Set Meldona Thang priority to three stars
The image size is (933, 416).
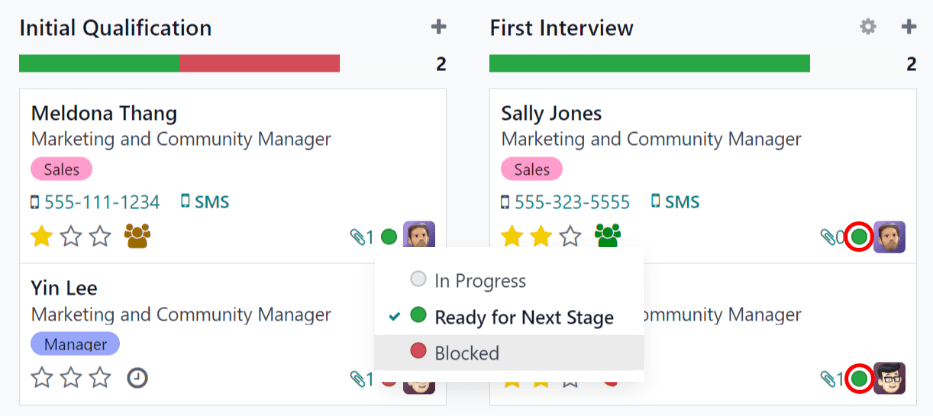(100, 236)
